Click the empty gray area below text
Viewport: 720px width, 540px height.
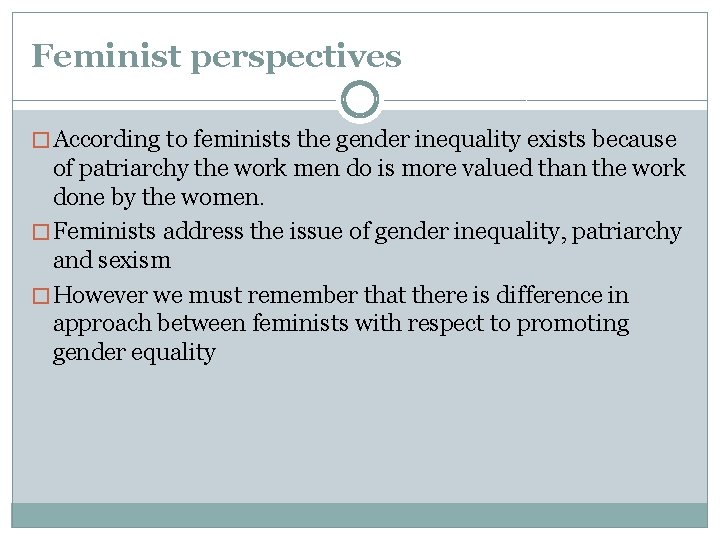[360, 432]
